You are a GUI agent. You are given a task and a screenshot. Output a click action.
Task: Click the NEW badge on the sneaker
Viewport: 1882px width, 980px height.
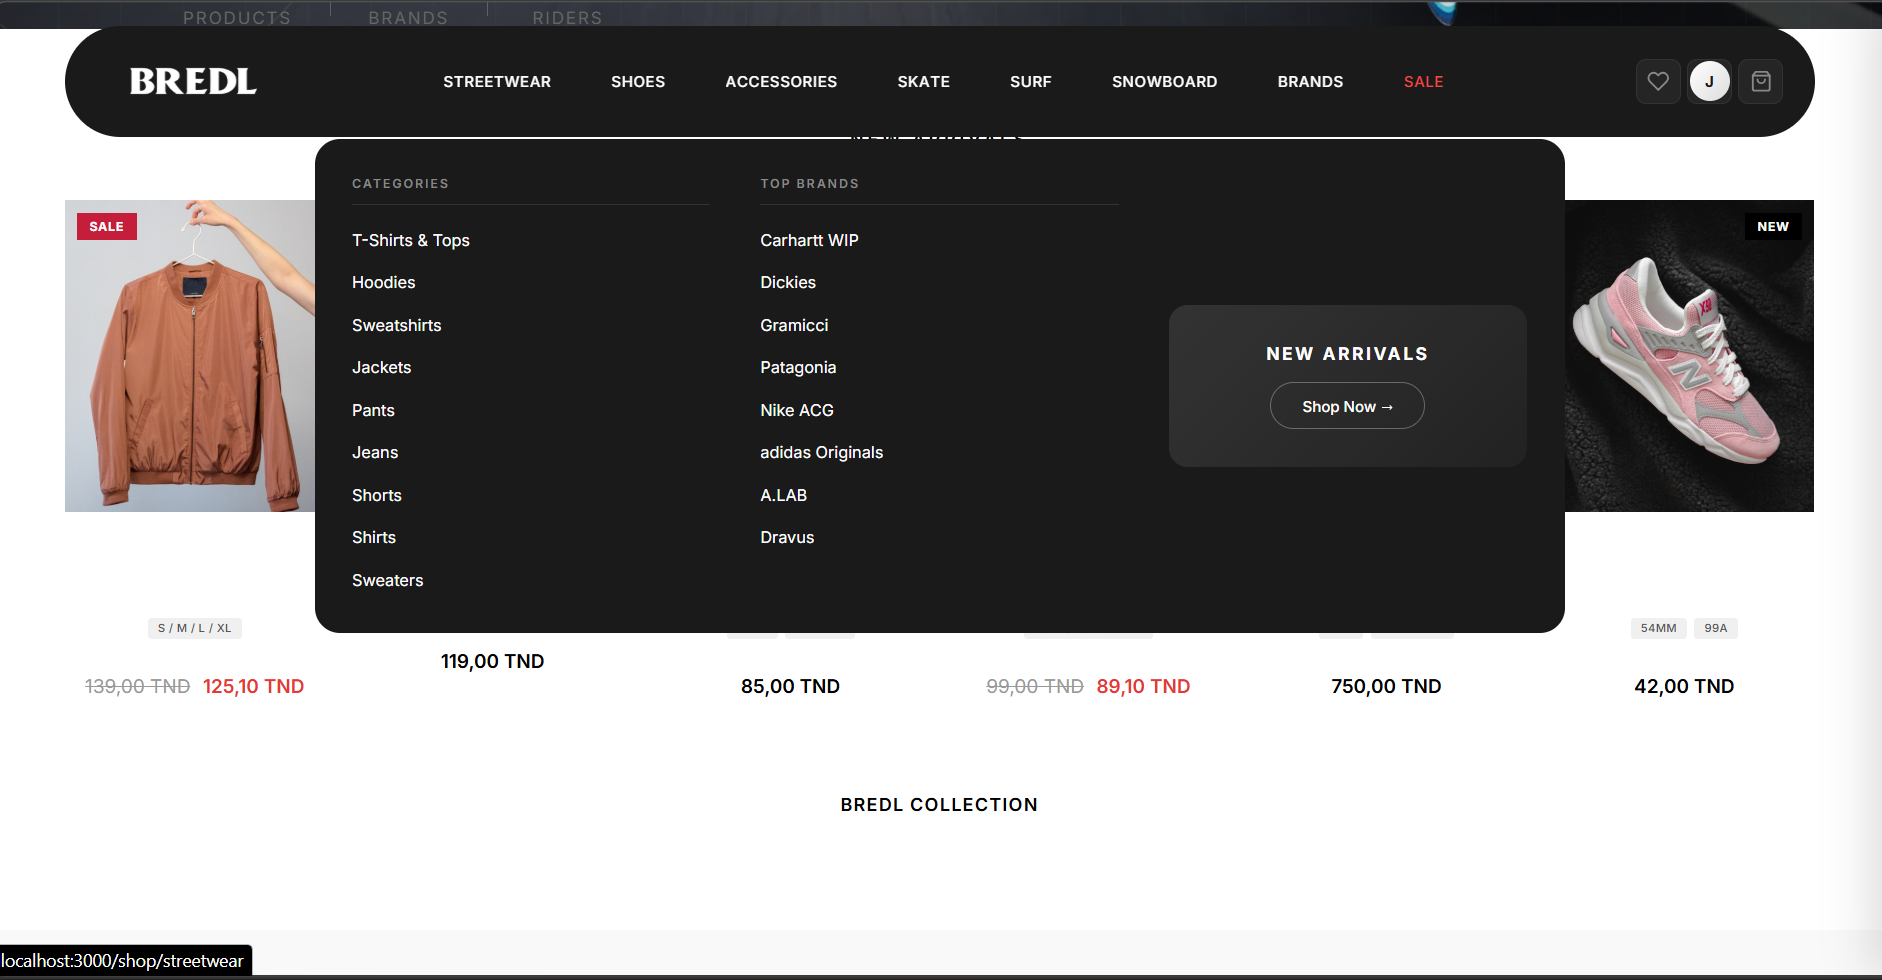coord(1773,227)
